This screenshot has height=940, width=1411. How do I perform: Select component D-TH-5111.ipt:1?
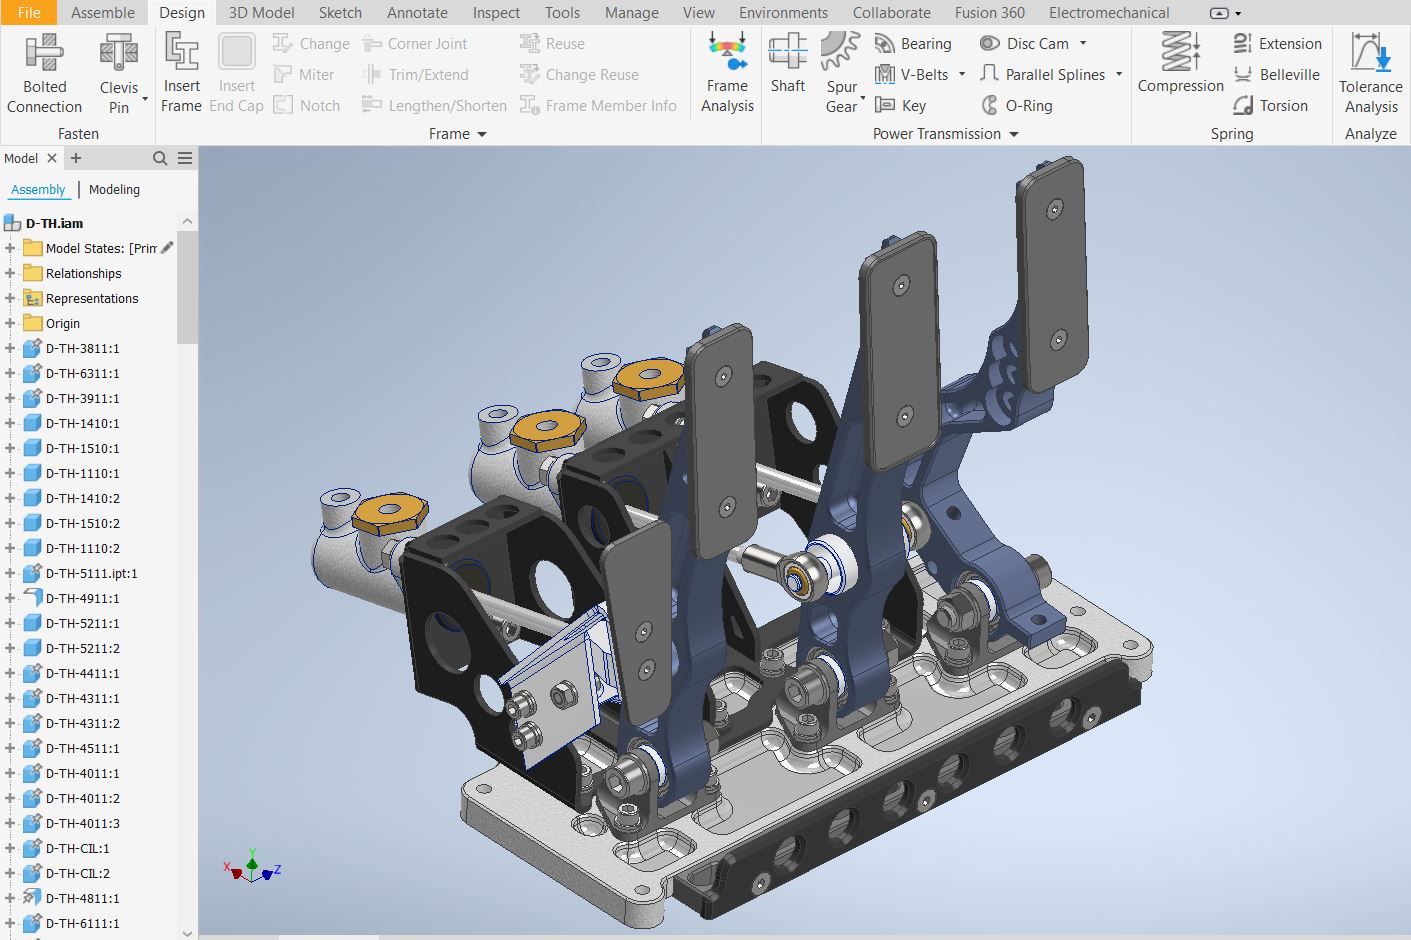click(x=92, y=573)
